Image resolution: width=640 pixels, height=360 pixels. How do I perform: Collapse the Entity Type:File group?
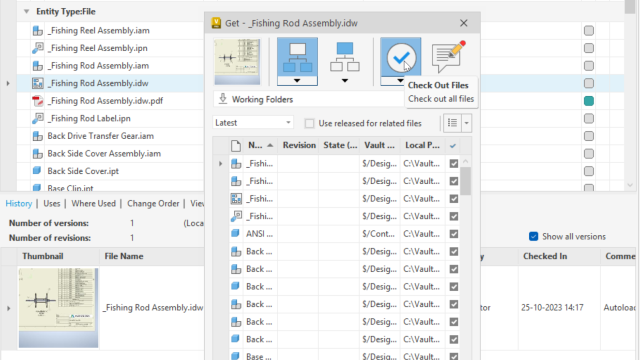click(27, 11)
